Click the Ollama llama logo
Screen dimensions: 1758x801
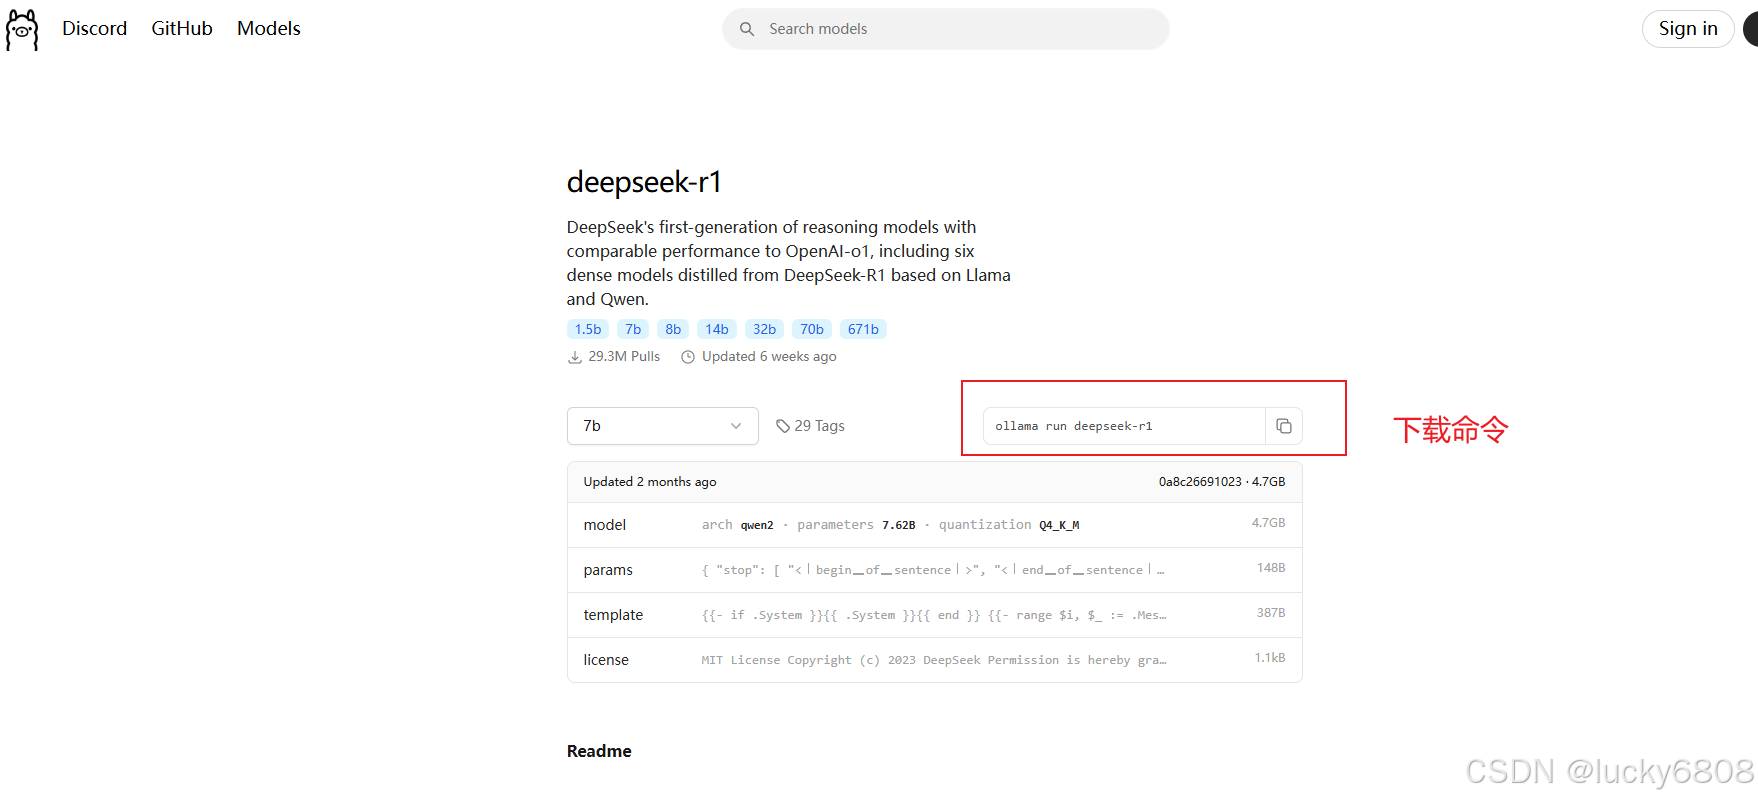[x=22, y=30]
